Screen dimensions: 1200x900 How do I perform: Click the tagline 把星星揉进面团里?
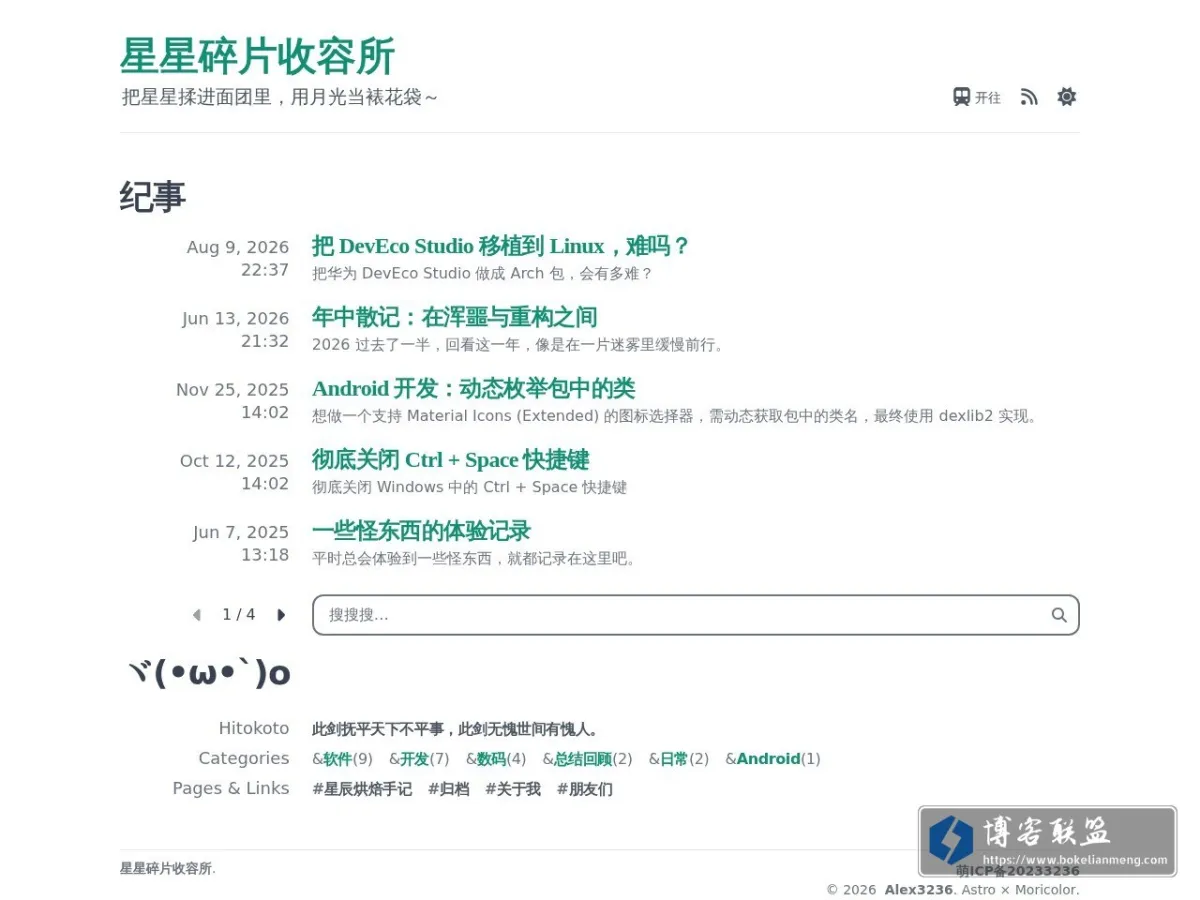(280, 97)
